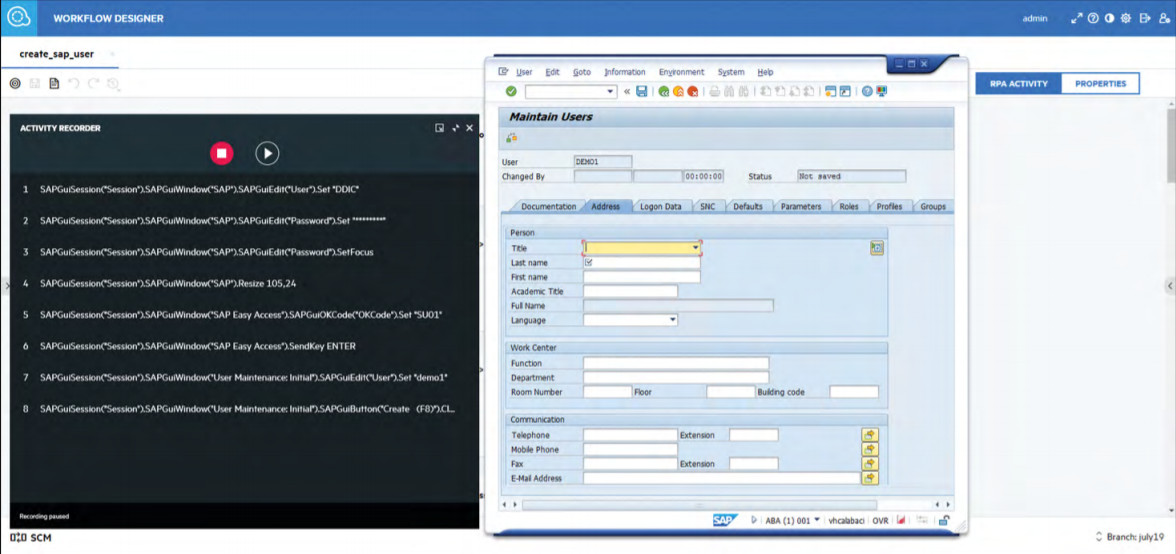Click the green Back icon in SAP toolbar
This screenshot has width=1176, height=554.
pos(663,91)
